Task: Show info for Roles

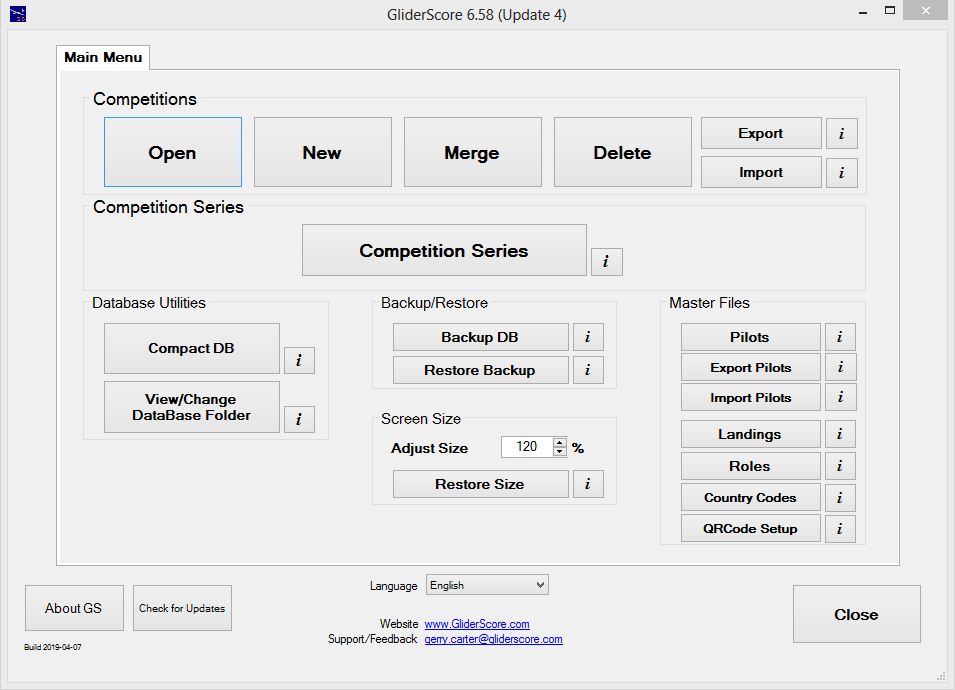Action: point(840,466)
